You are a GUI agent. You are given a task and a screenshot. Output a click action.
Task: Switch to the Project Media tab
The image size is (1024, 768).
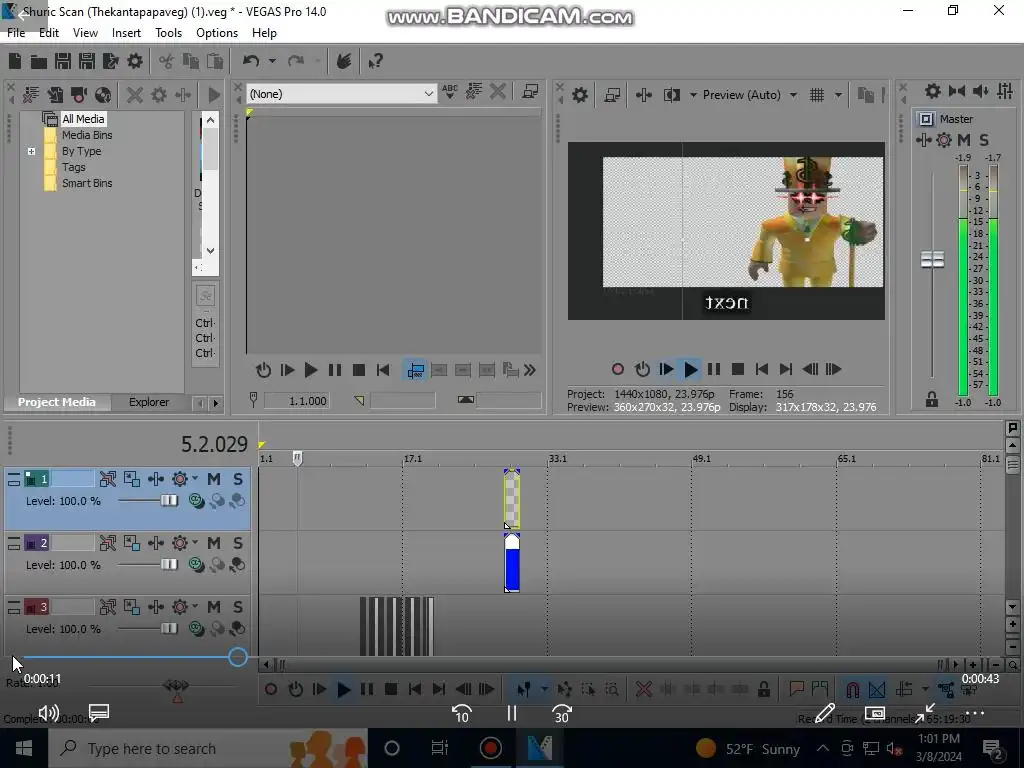(57, 402)
